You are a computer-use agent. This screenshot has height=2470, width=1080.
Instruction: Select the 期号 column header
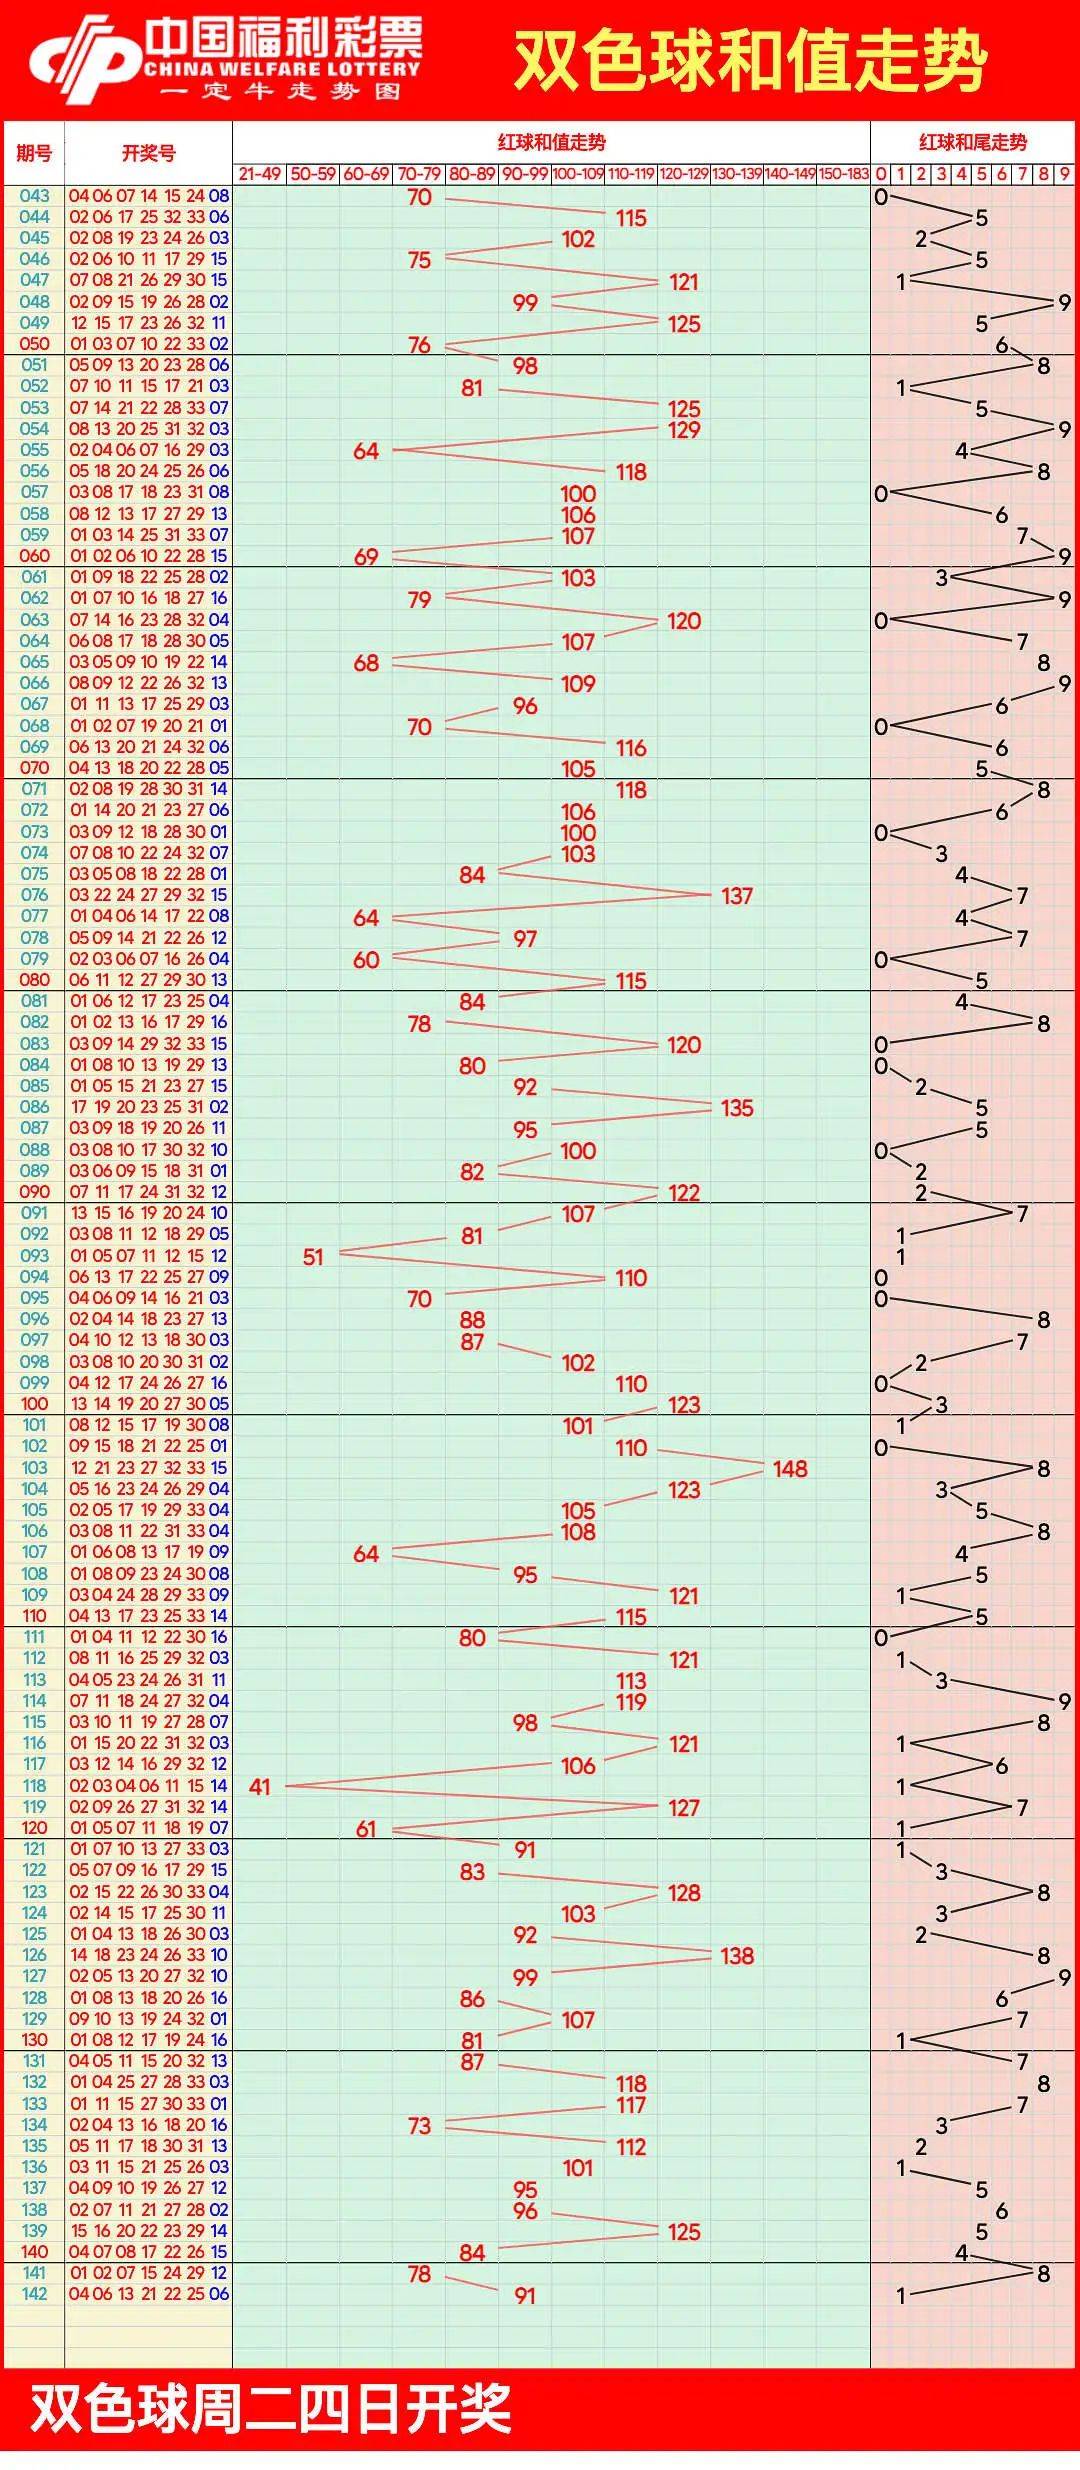(34, 153)
